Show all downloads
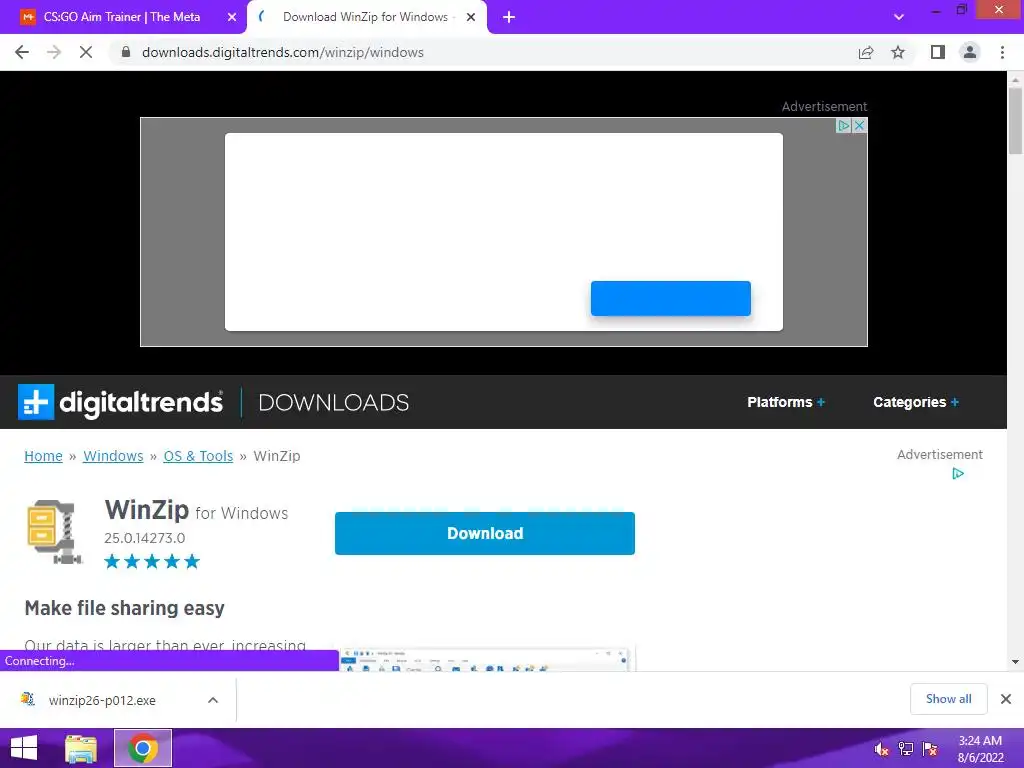 948,699
